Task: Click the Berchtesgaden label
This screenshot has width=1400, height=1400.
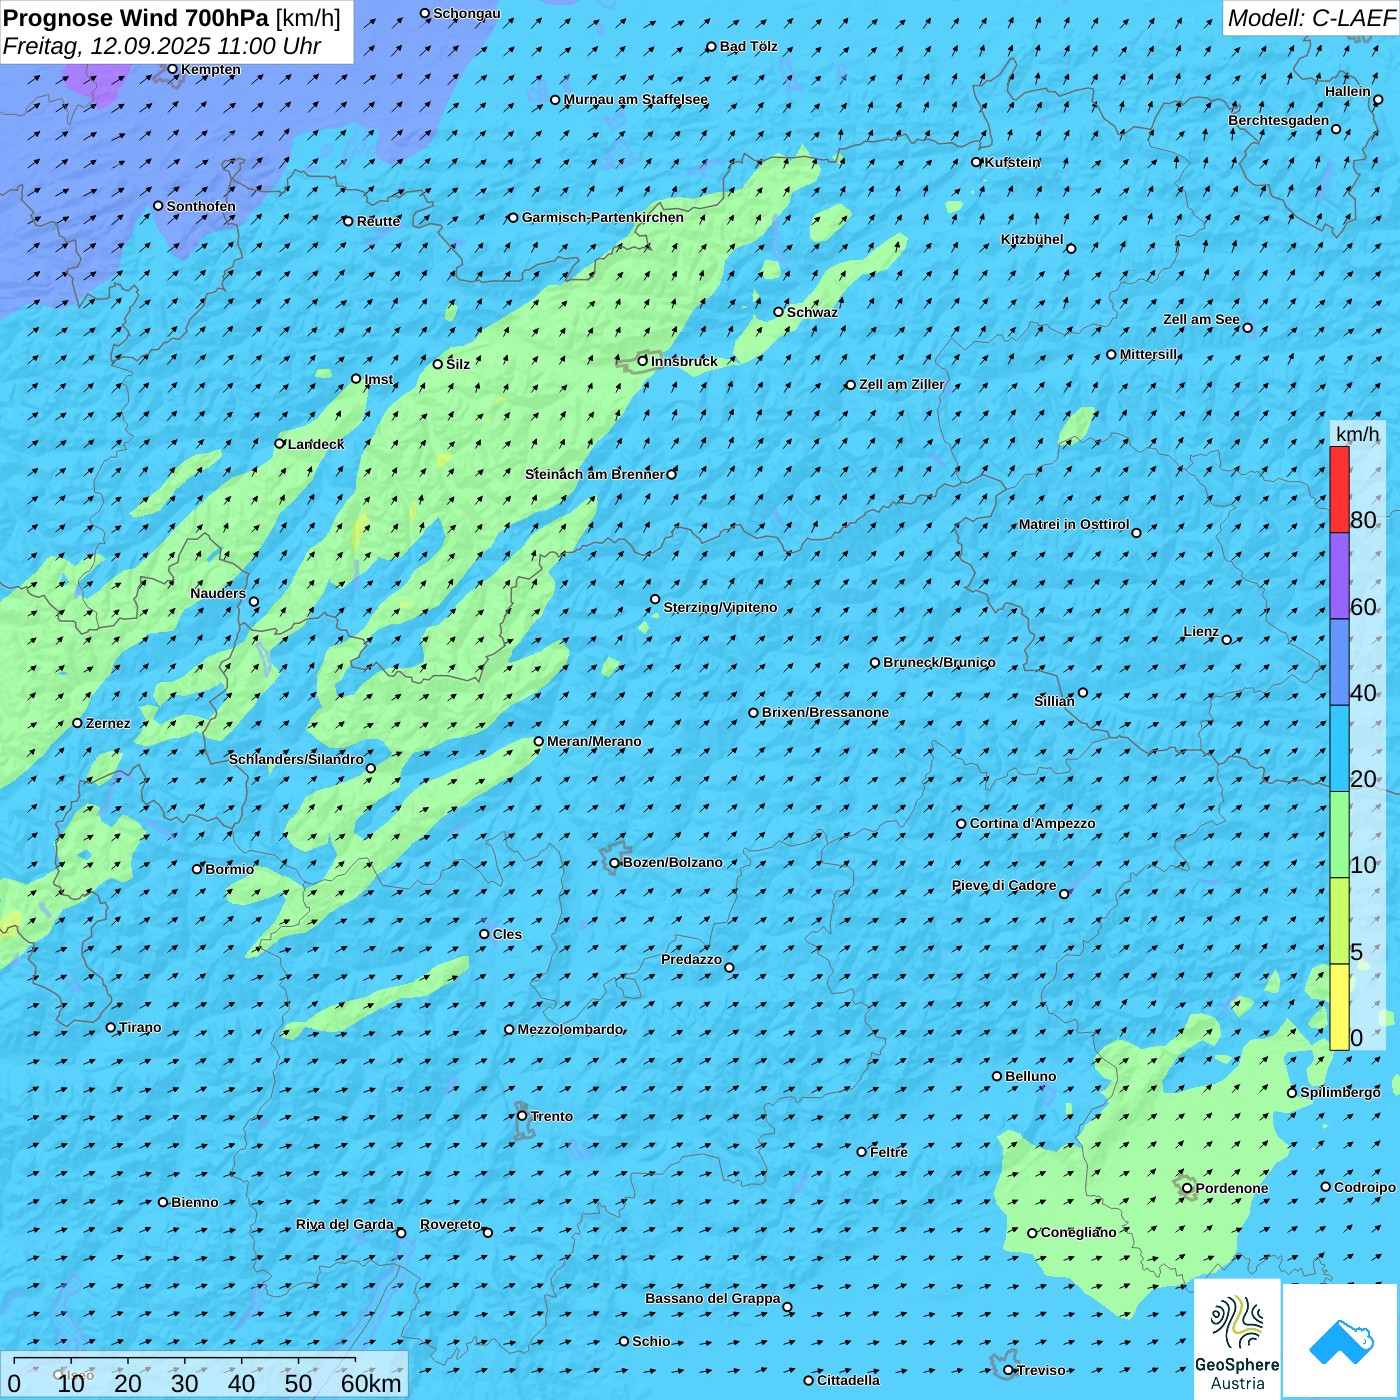Action: click(x=1279, y=121)
